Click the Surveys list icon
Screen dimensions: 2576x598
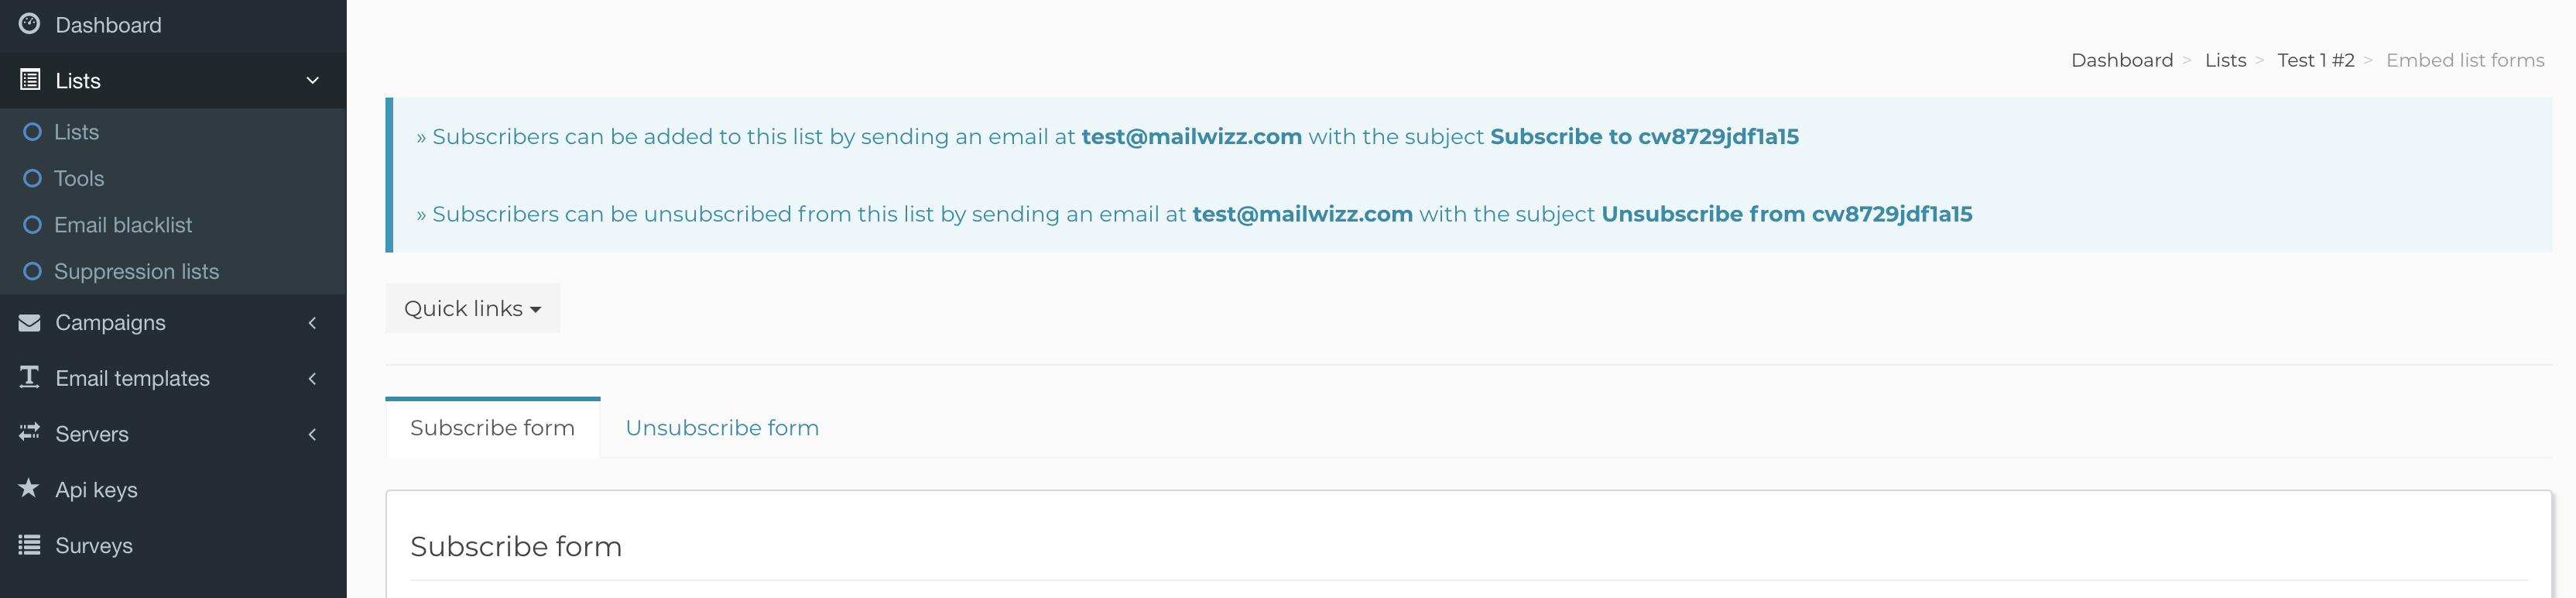[30, 545]
